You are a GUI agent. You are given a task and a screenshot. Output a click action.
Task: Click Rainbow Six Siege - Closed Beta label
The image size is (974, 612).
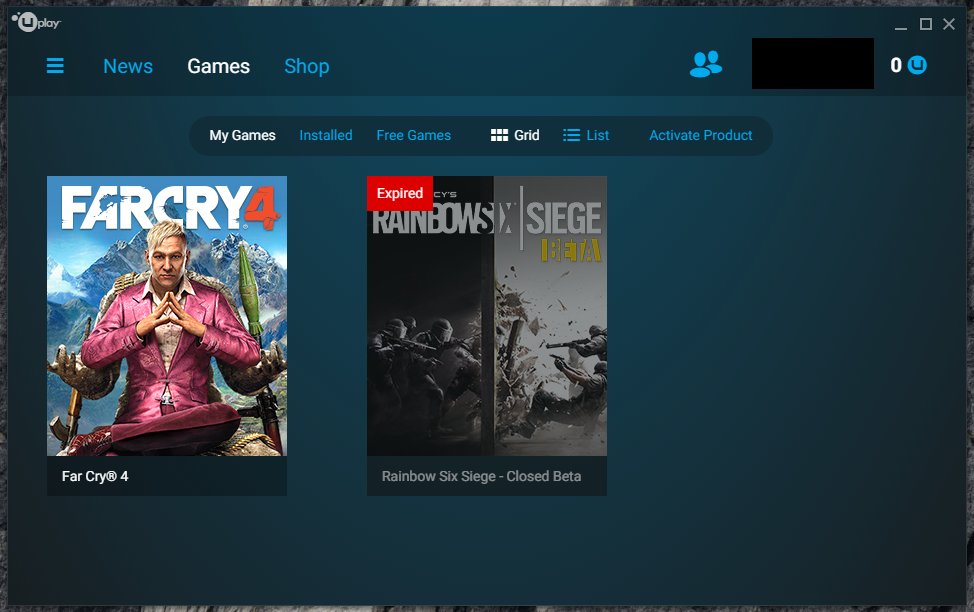coord(481,477)
